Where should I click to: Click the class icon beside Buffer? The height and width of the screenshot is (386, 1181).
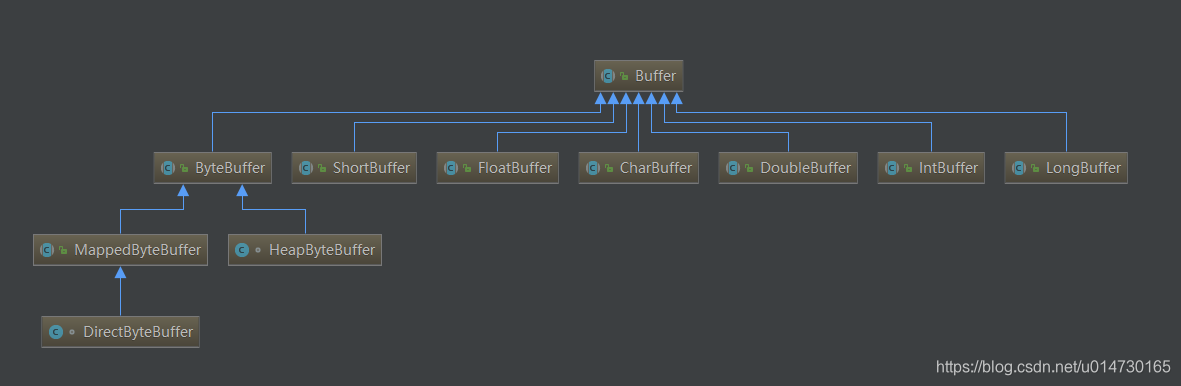(608, 76)
